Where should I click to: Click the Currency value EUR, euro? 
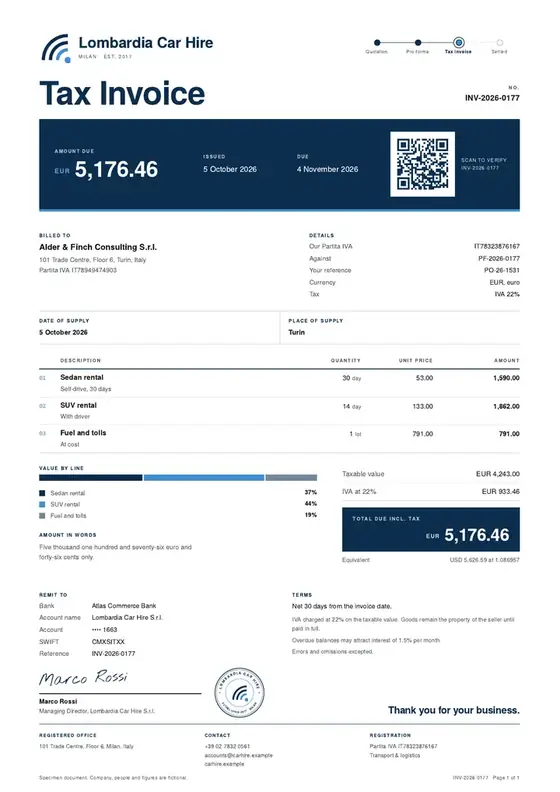point(504,282)
